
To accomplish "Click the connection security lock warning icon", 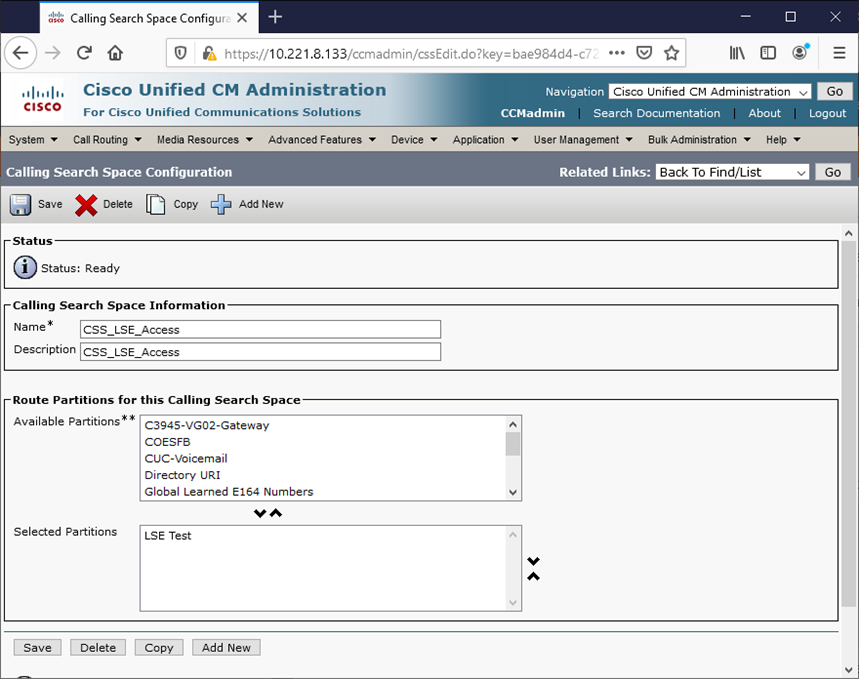I will click(x=209, y=53).
